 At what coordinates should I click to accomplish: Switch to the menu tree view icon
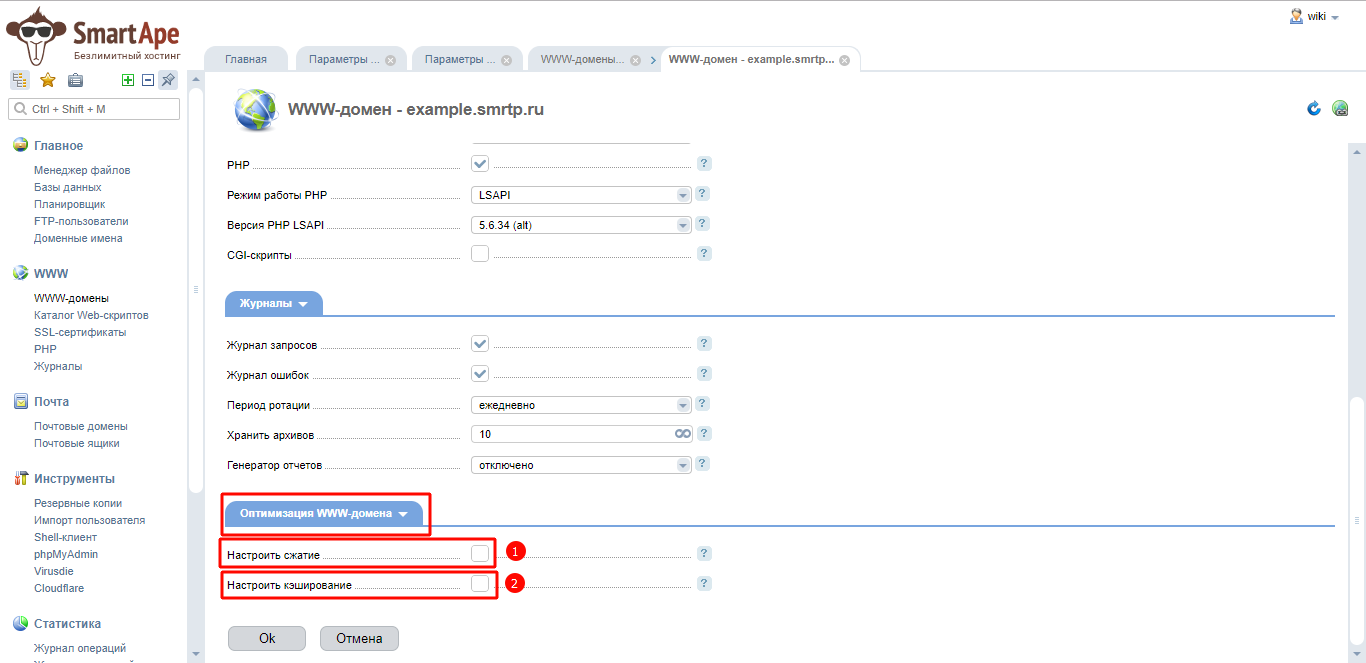point(20,81)
